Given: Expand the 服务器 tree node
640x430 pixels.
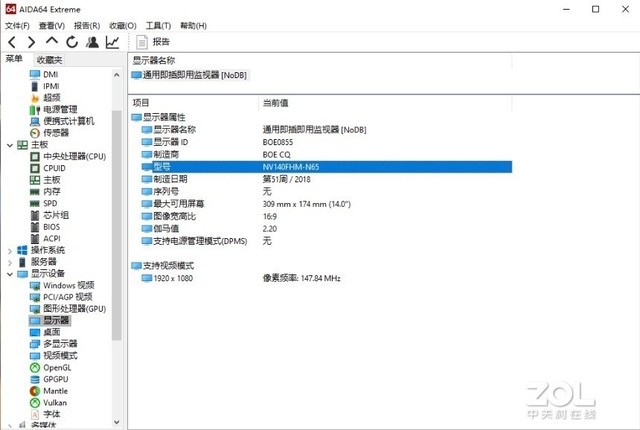Looking at the screenshot, I should (x=10, y=263).
